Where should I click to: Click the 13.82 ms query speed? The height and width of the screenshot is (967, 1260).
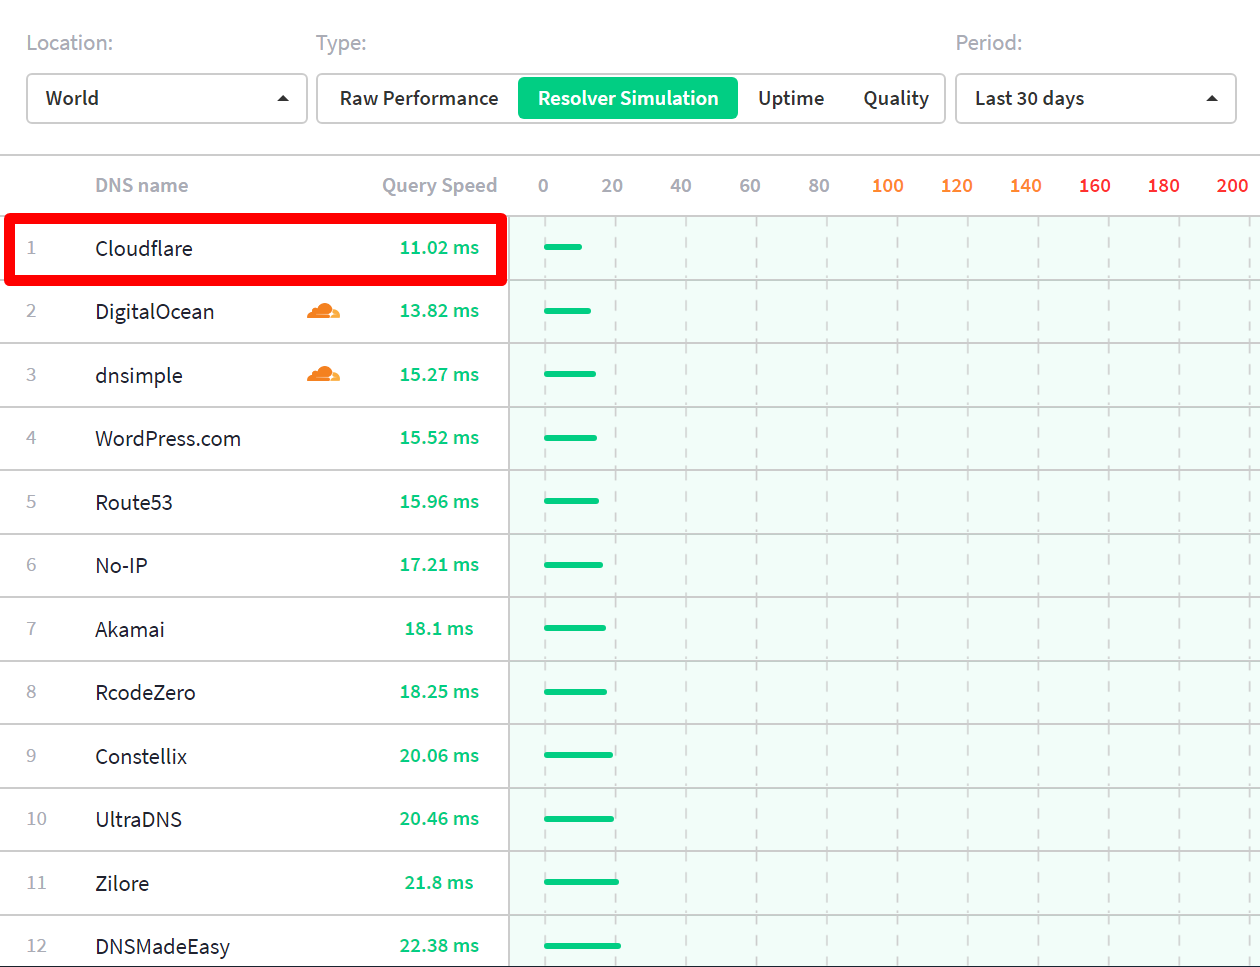coord(439,310)
